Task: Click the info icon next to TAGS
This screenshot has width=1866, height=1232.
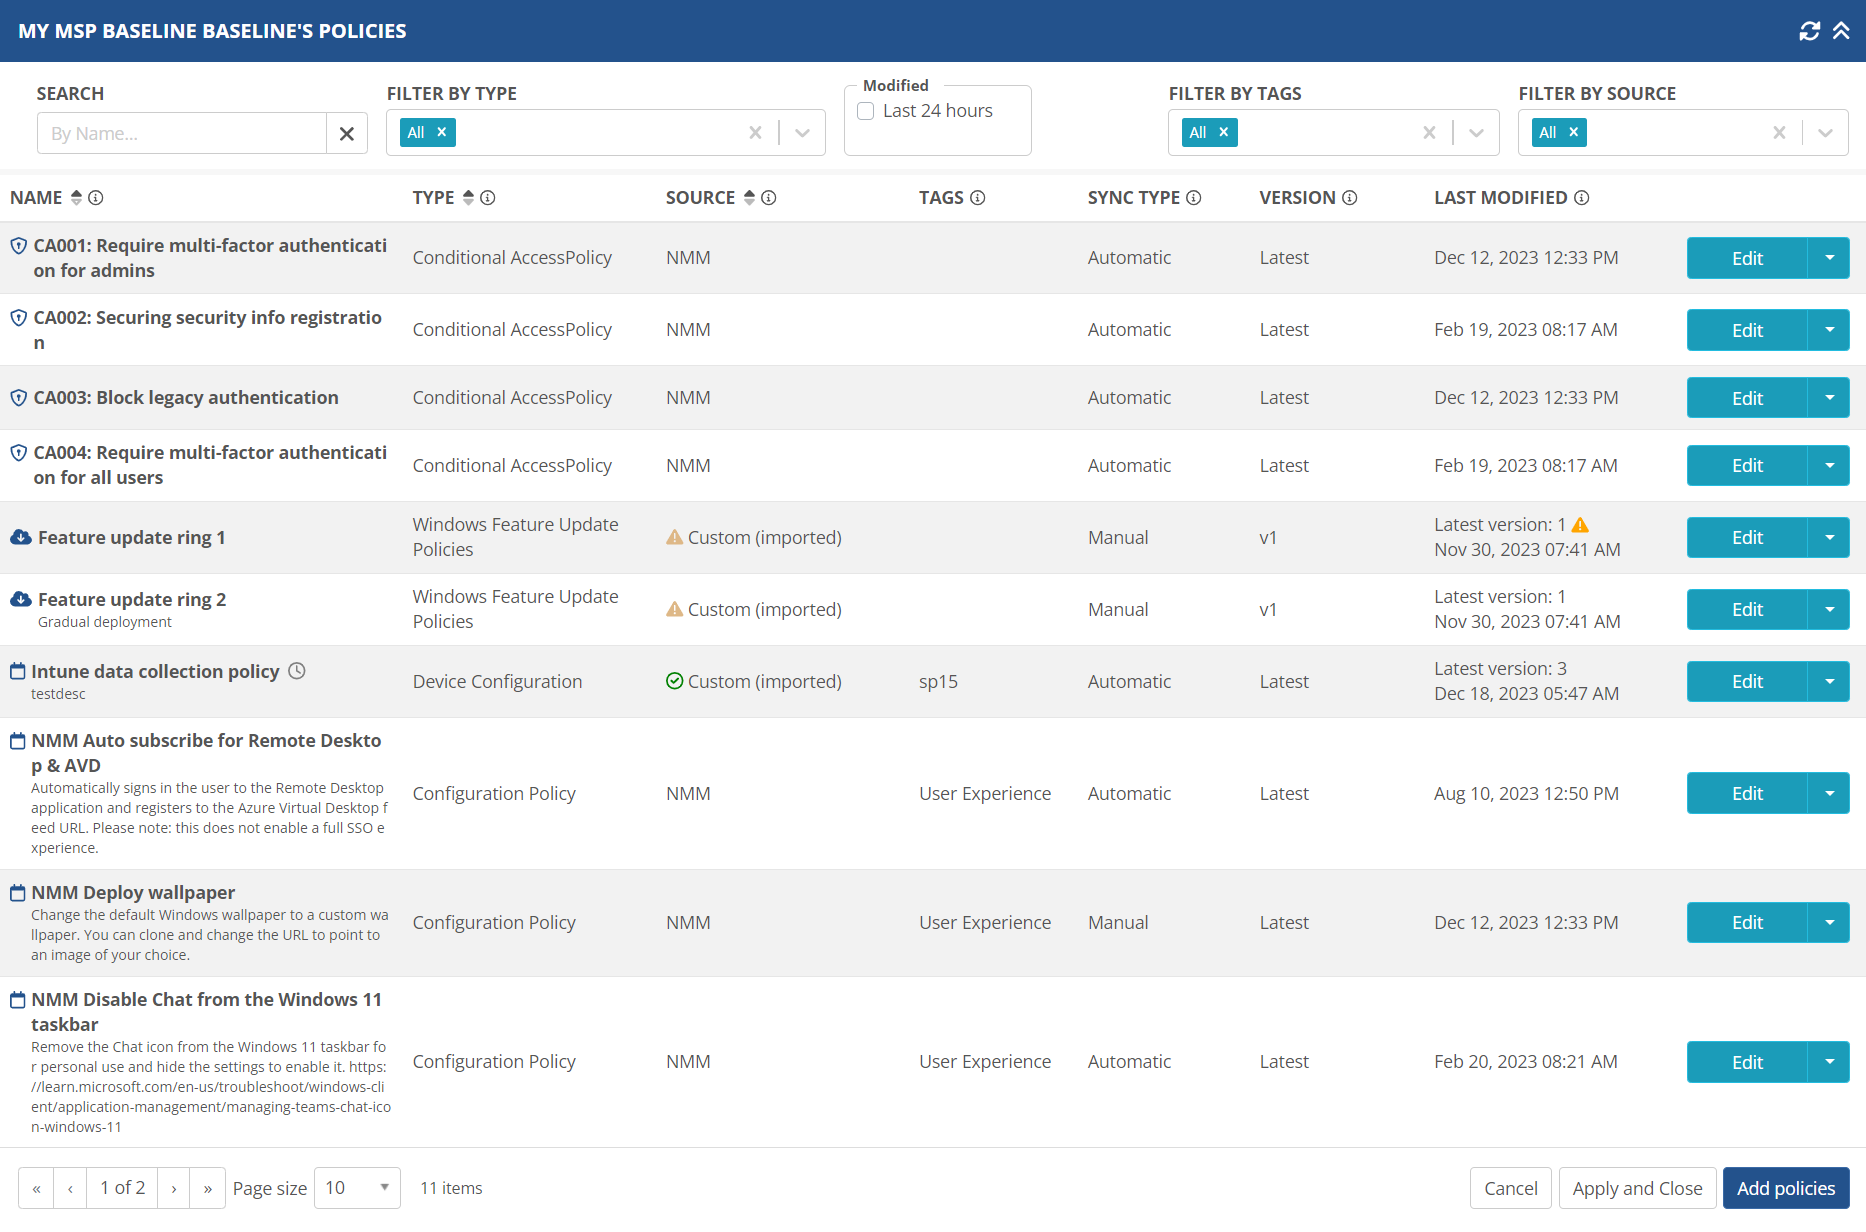Action: [978, 198]
